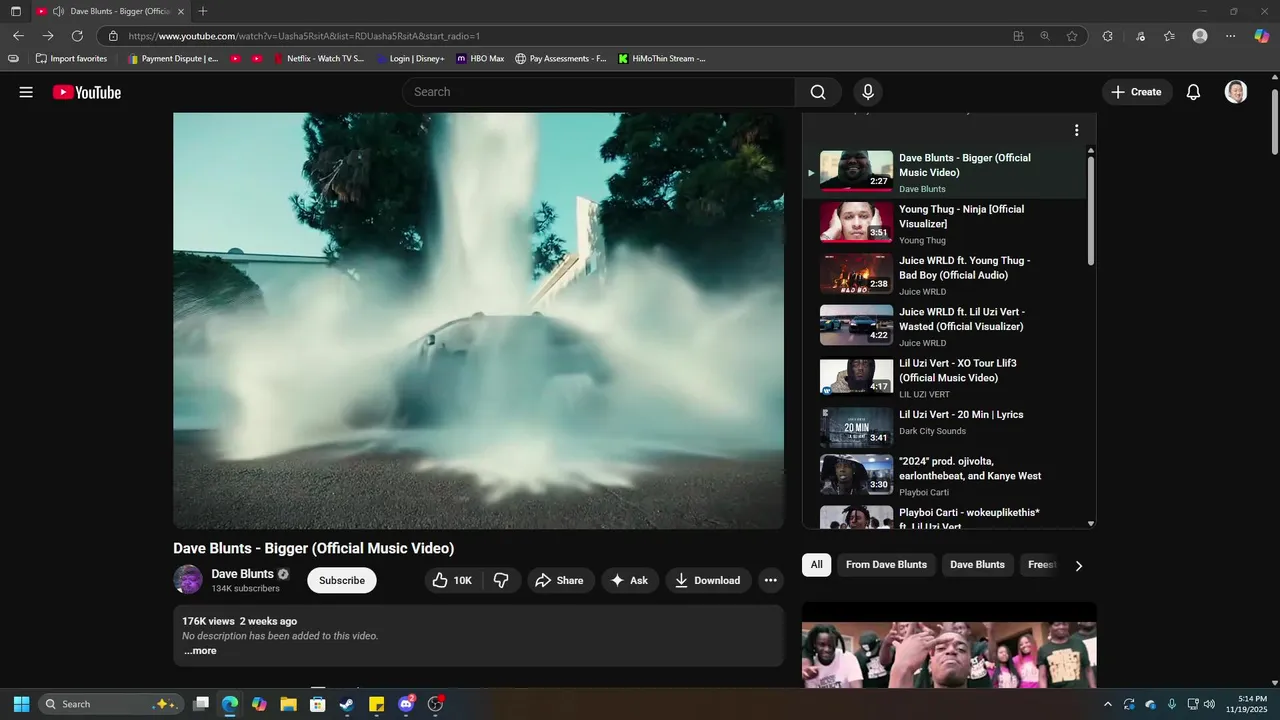1280x720 pixels.
Task: Click the playlist panel scrollbar
Action: 1090,210
